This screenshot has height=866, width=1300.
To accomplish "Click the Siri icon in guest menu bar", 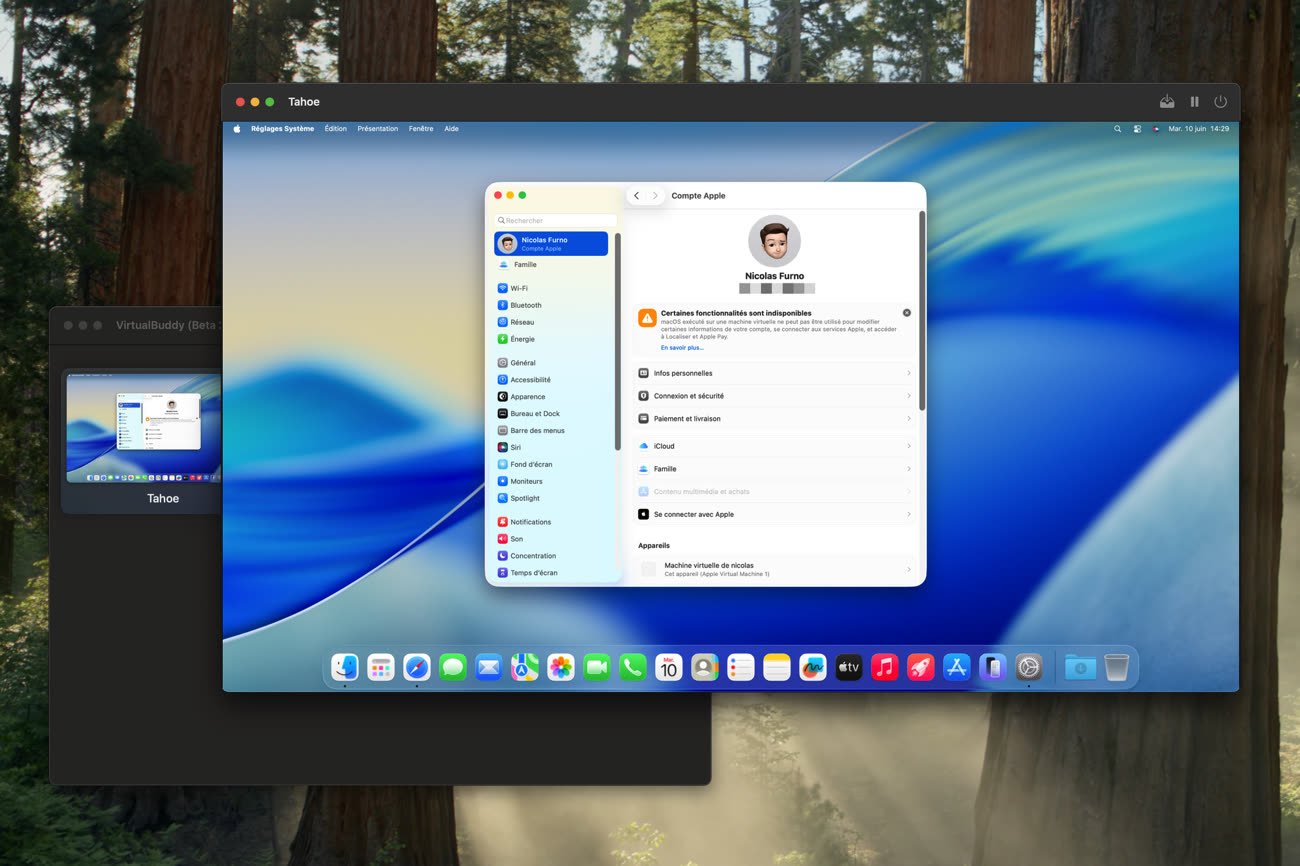I will click(x=1155, y=129).
